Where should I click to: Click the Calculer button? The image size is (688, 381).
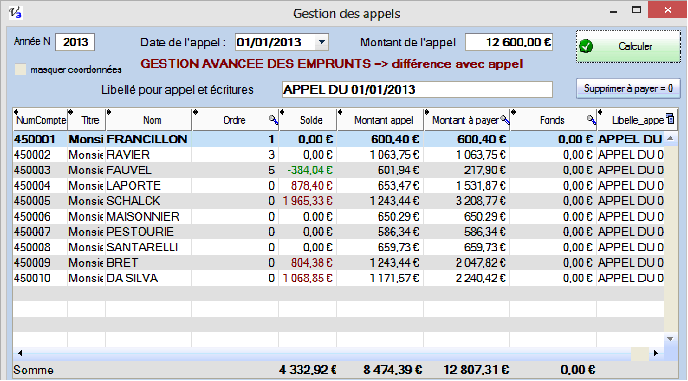coord(628,46)
